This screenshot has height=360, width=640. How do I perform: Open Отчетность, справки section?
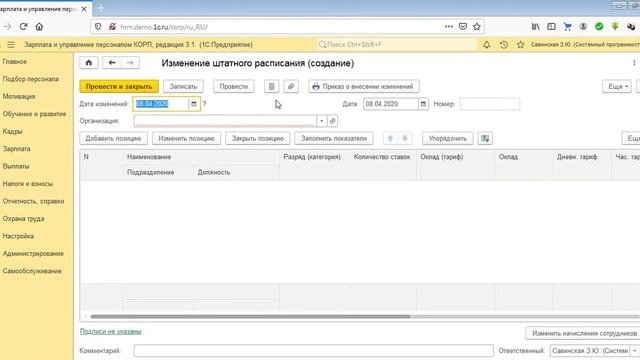33,201
